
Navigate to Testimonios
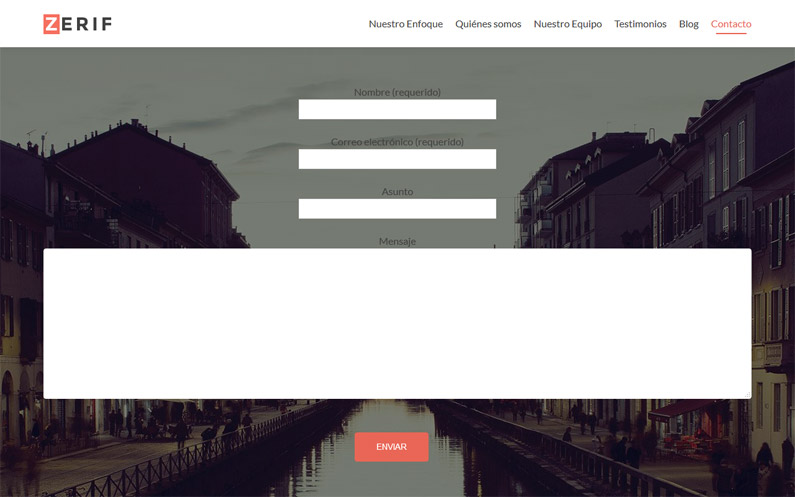pos(640,24)
